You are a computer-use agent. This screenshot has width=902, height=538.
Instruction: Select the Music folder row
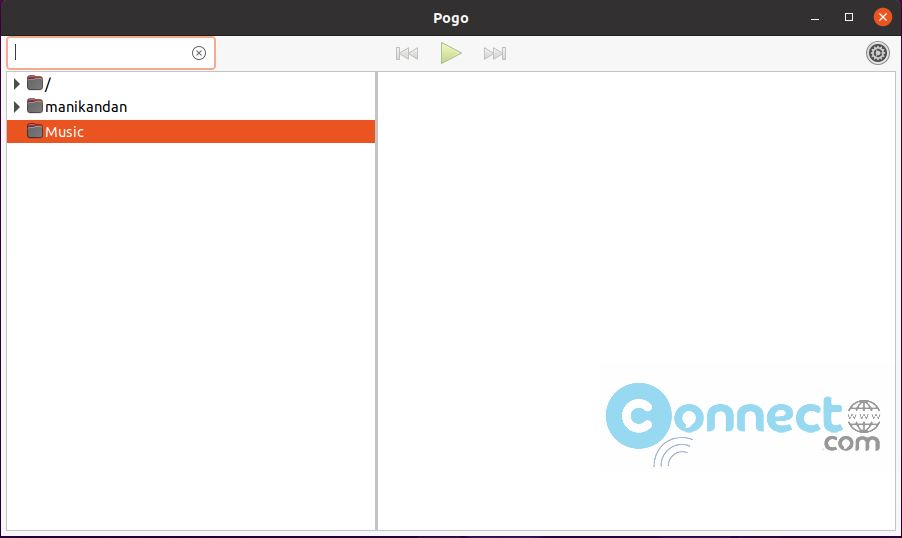pyautogui.click(x=191, y=132)
